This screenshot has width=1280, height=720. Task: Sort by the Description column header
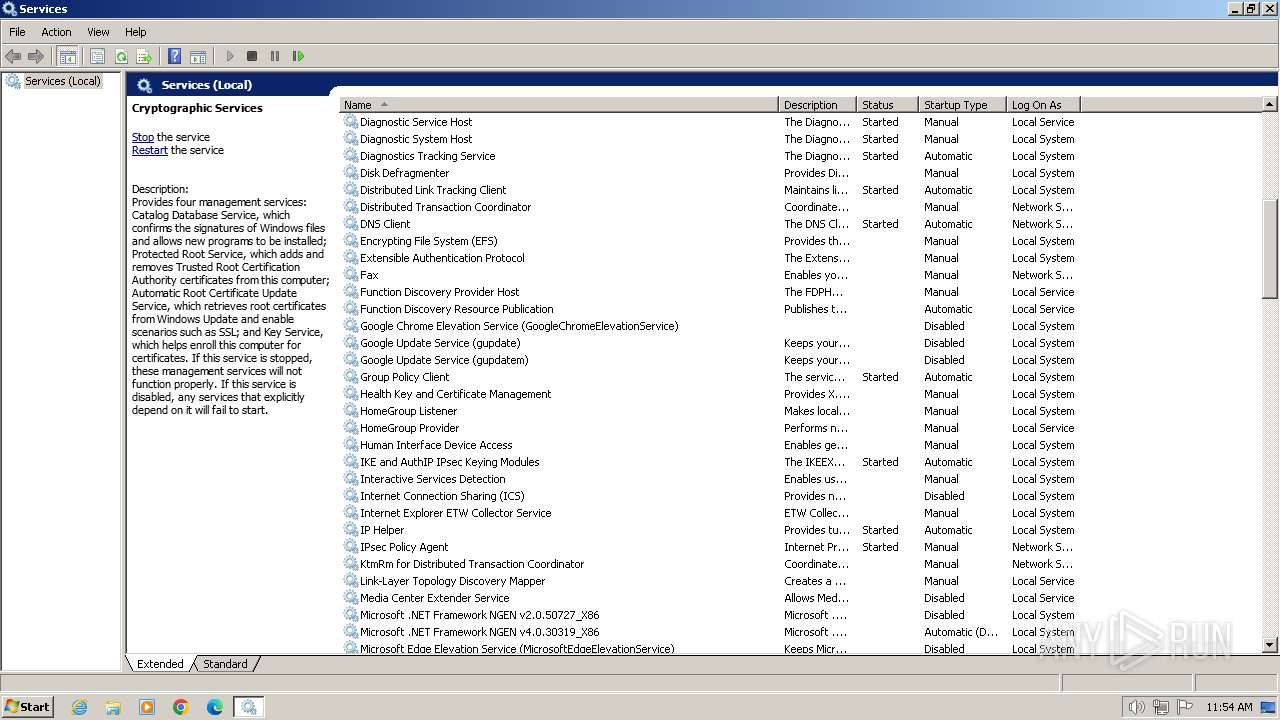point(817,105)
